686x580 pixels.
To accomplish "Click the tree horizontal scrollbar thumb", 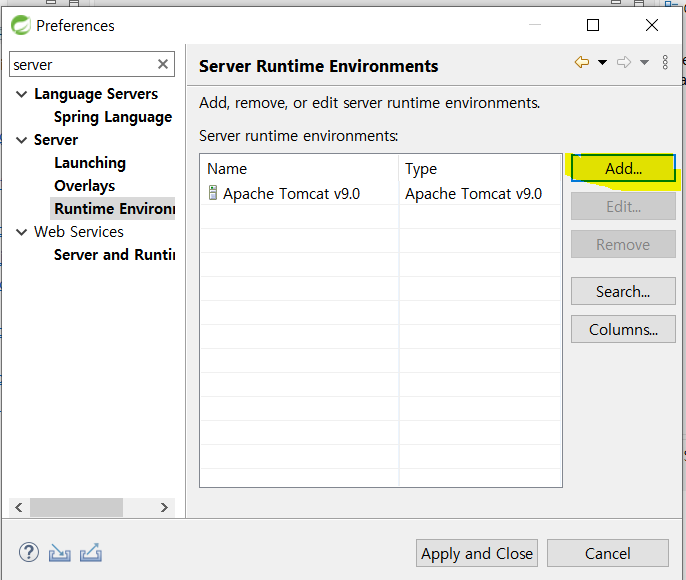I will tap(76, 507).
